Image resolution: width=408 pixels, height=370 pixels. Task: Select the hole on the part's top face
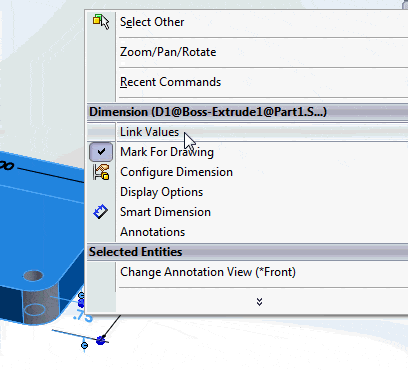coord(33,276)
